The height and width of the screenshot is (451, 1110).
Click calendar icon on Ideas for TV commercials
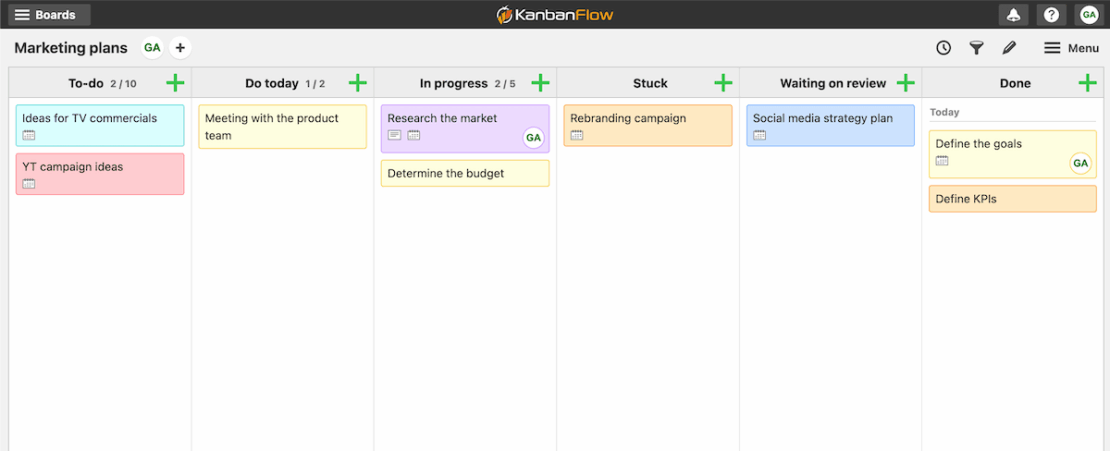(28, 135)
